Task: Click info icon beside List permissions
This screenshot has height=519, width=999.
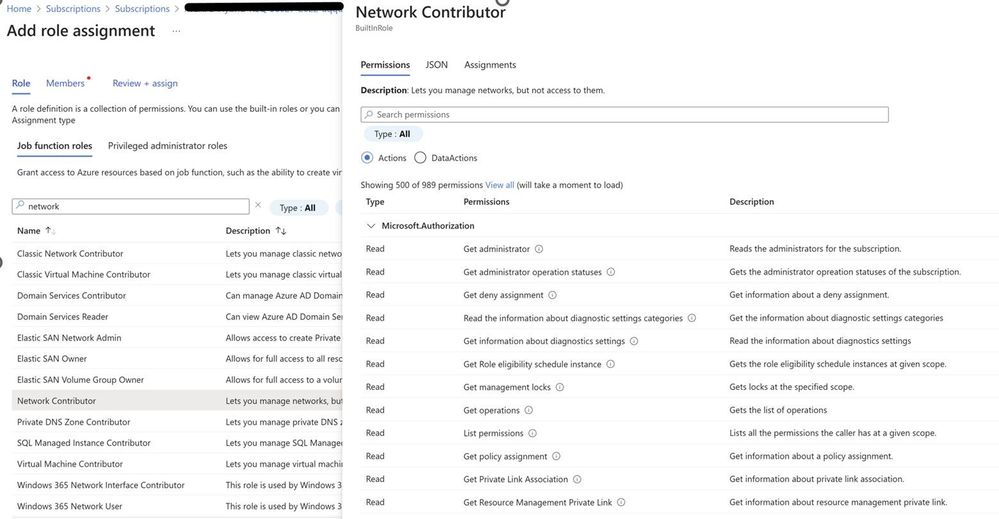Action: 533,433
